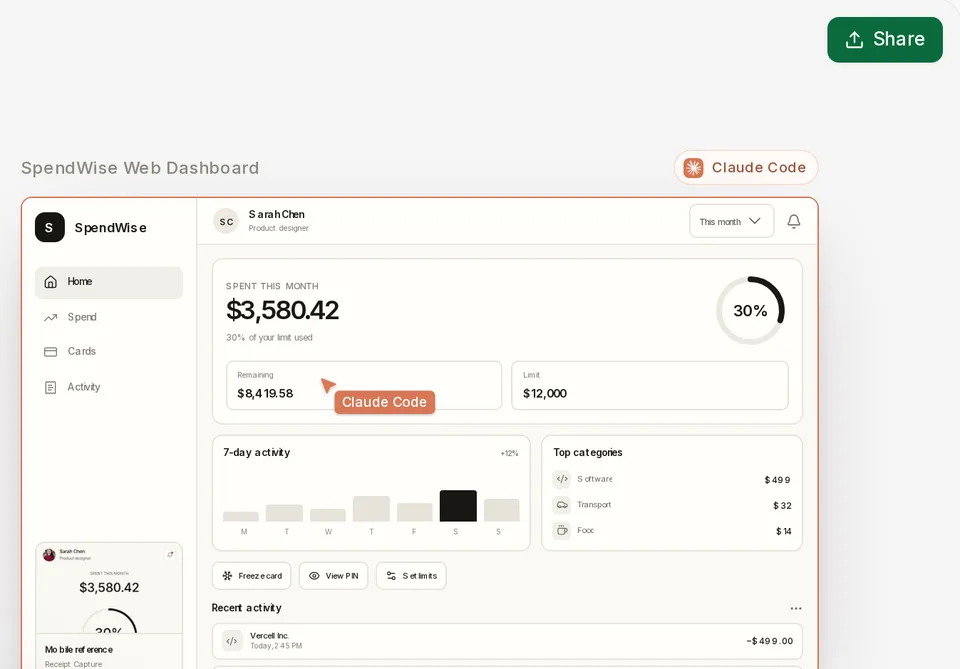This screenshot has width=960, height=669.
Task: Click the Claude Code starburst logo icon
Action: tap(693, 168)
